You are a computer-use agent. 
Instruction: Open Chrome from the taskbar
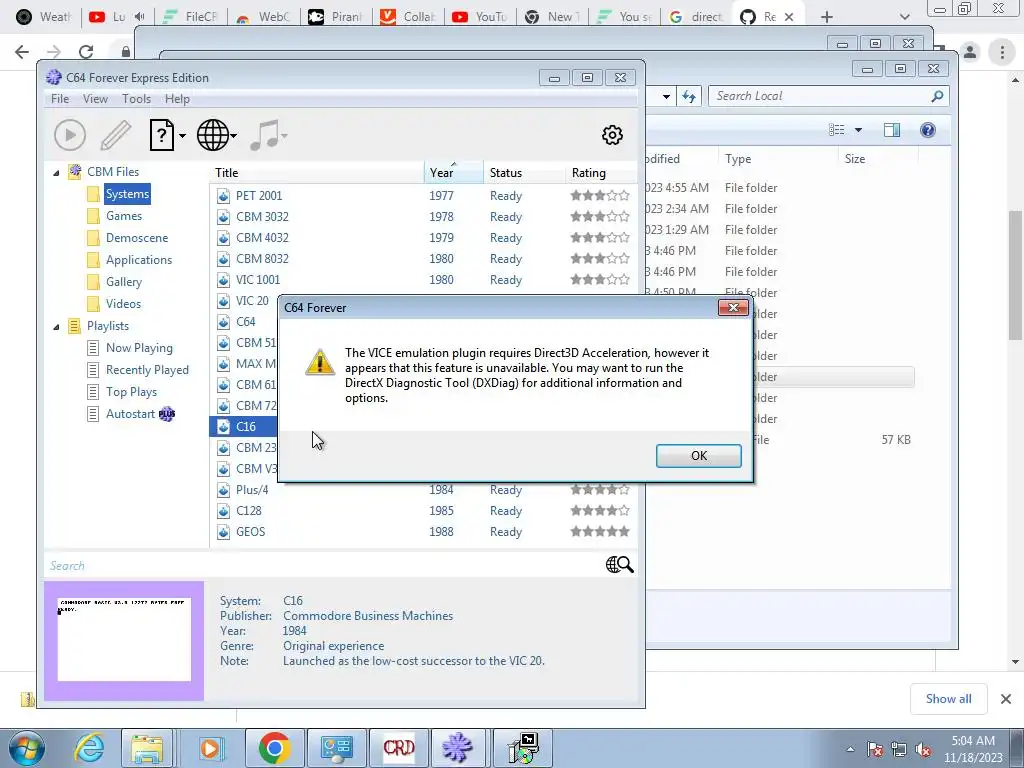[x=274, y=748]
